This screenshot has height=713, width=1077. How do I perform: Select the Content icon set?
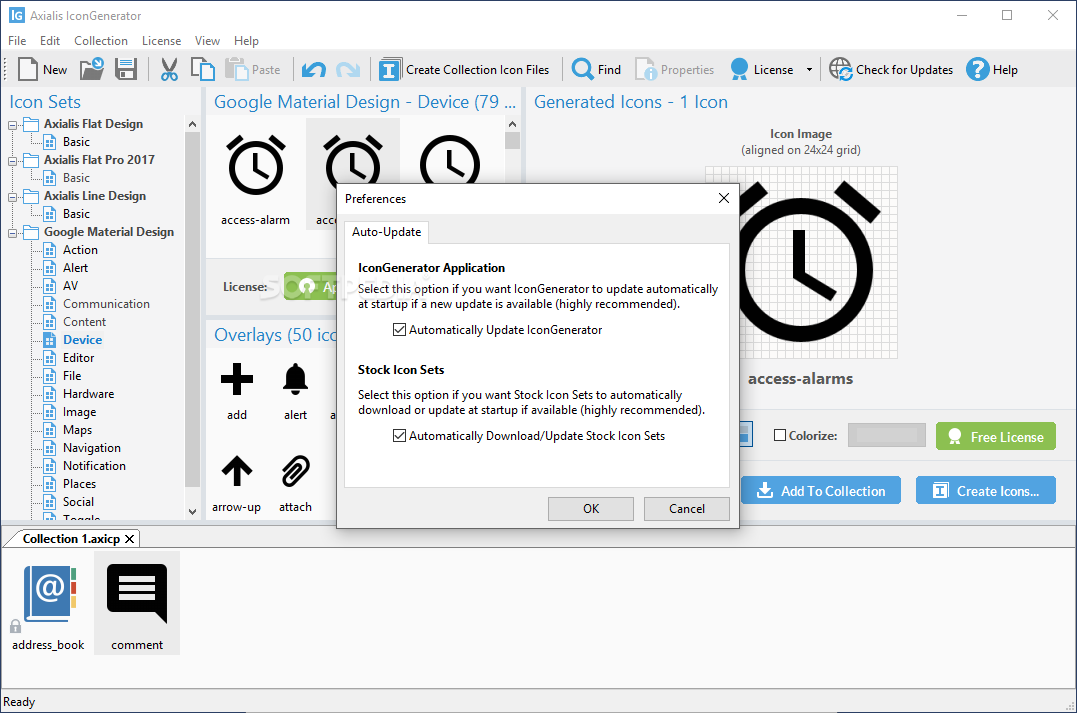[x=84, y=321]
